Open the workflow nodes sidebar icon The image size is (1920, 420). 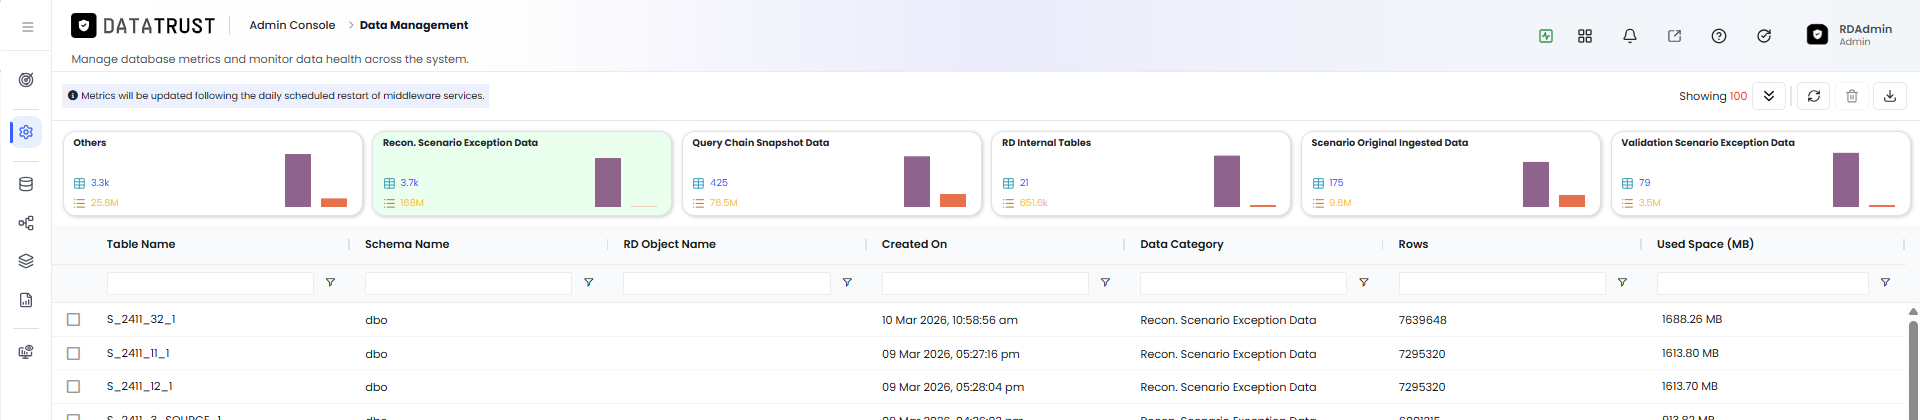point(26,223)
